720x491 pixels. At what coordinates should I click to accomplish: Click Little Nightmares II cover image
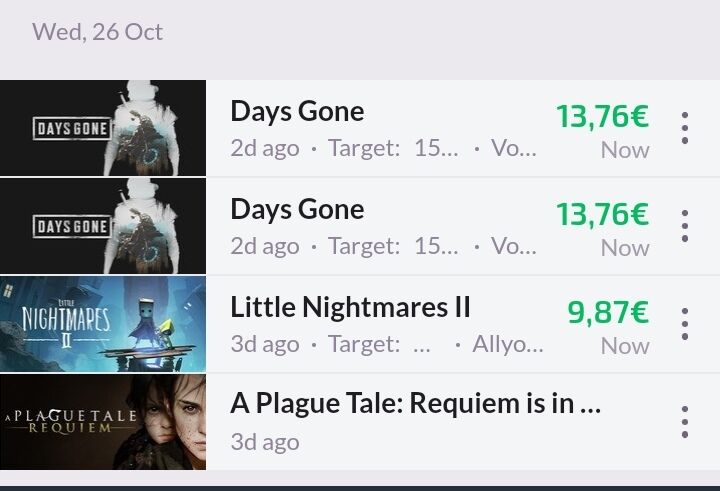pyautogui.click(x=103, y=324)
